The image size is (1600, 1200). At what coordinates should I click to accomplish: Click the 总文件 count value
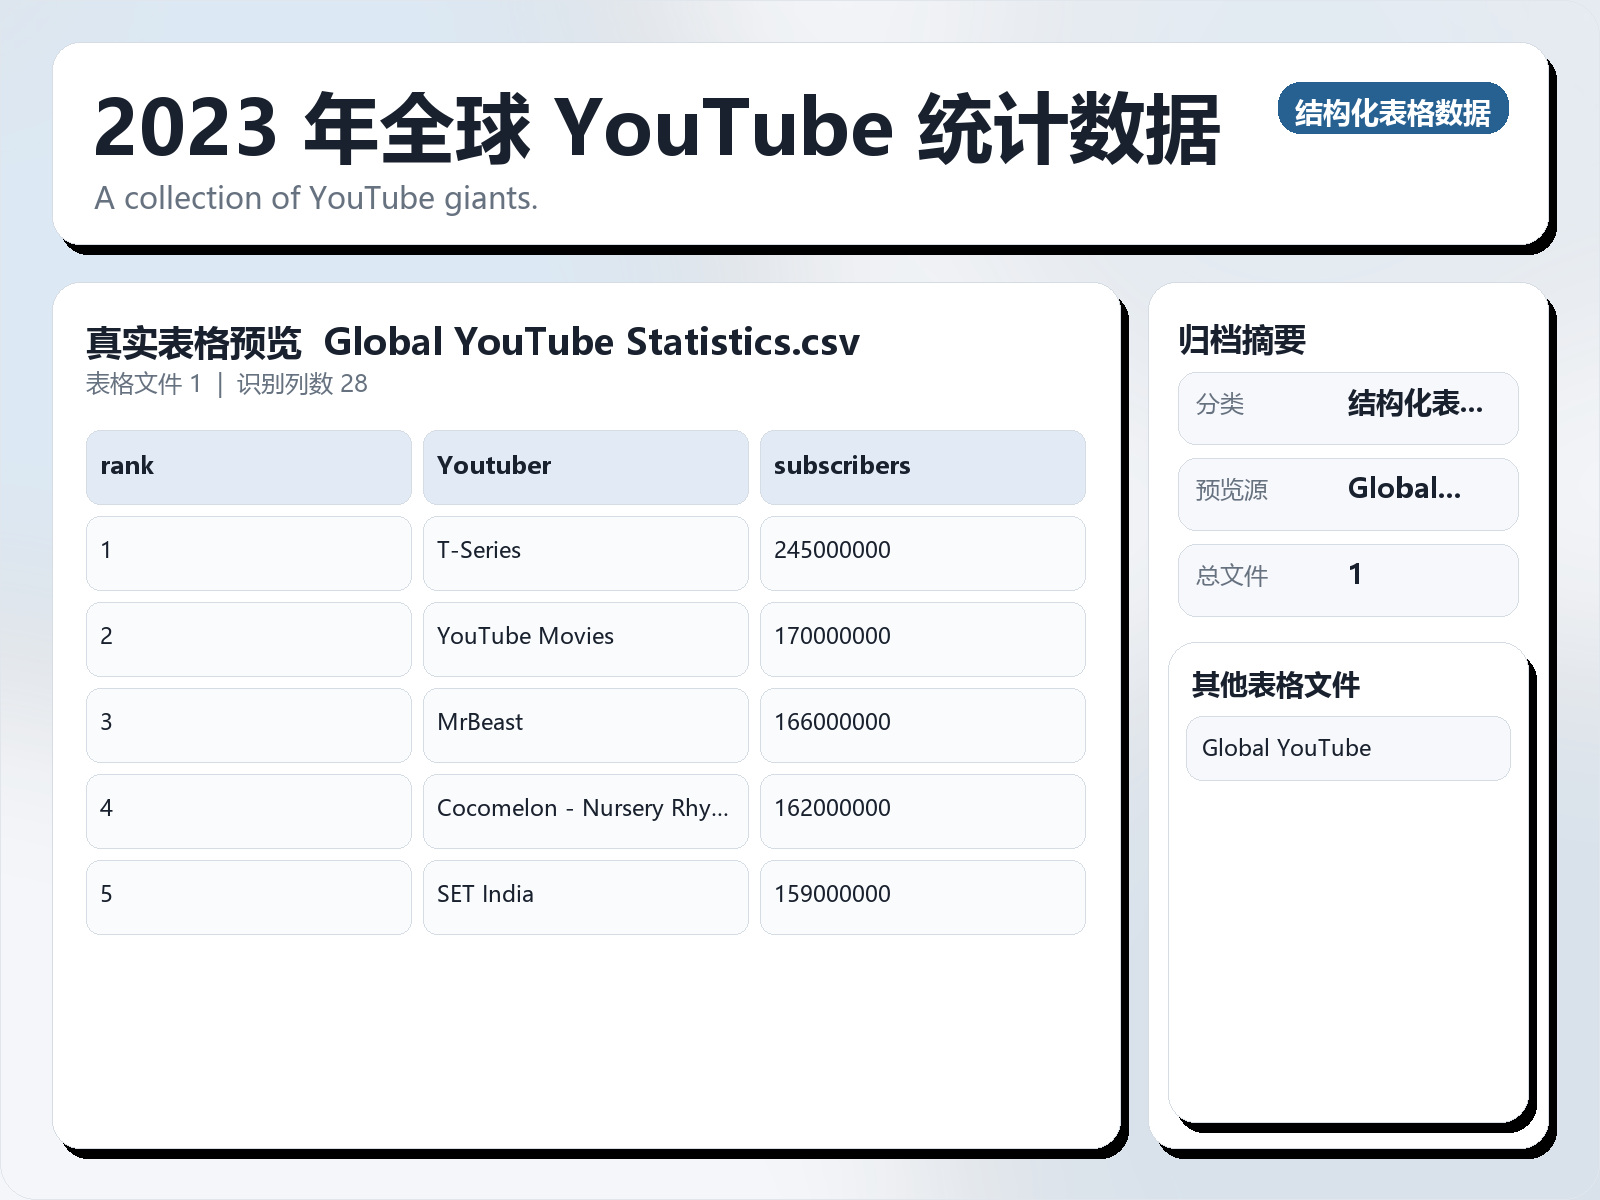pos(1355,575)
